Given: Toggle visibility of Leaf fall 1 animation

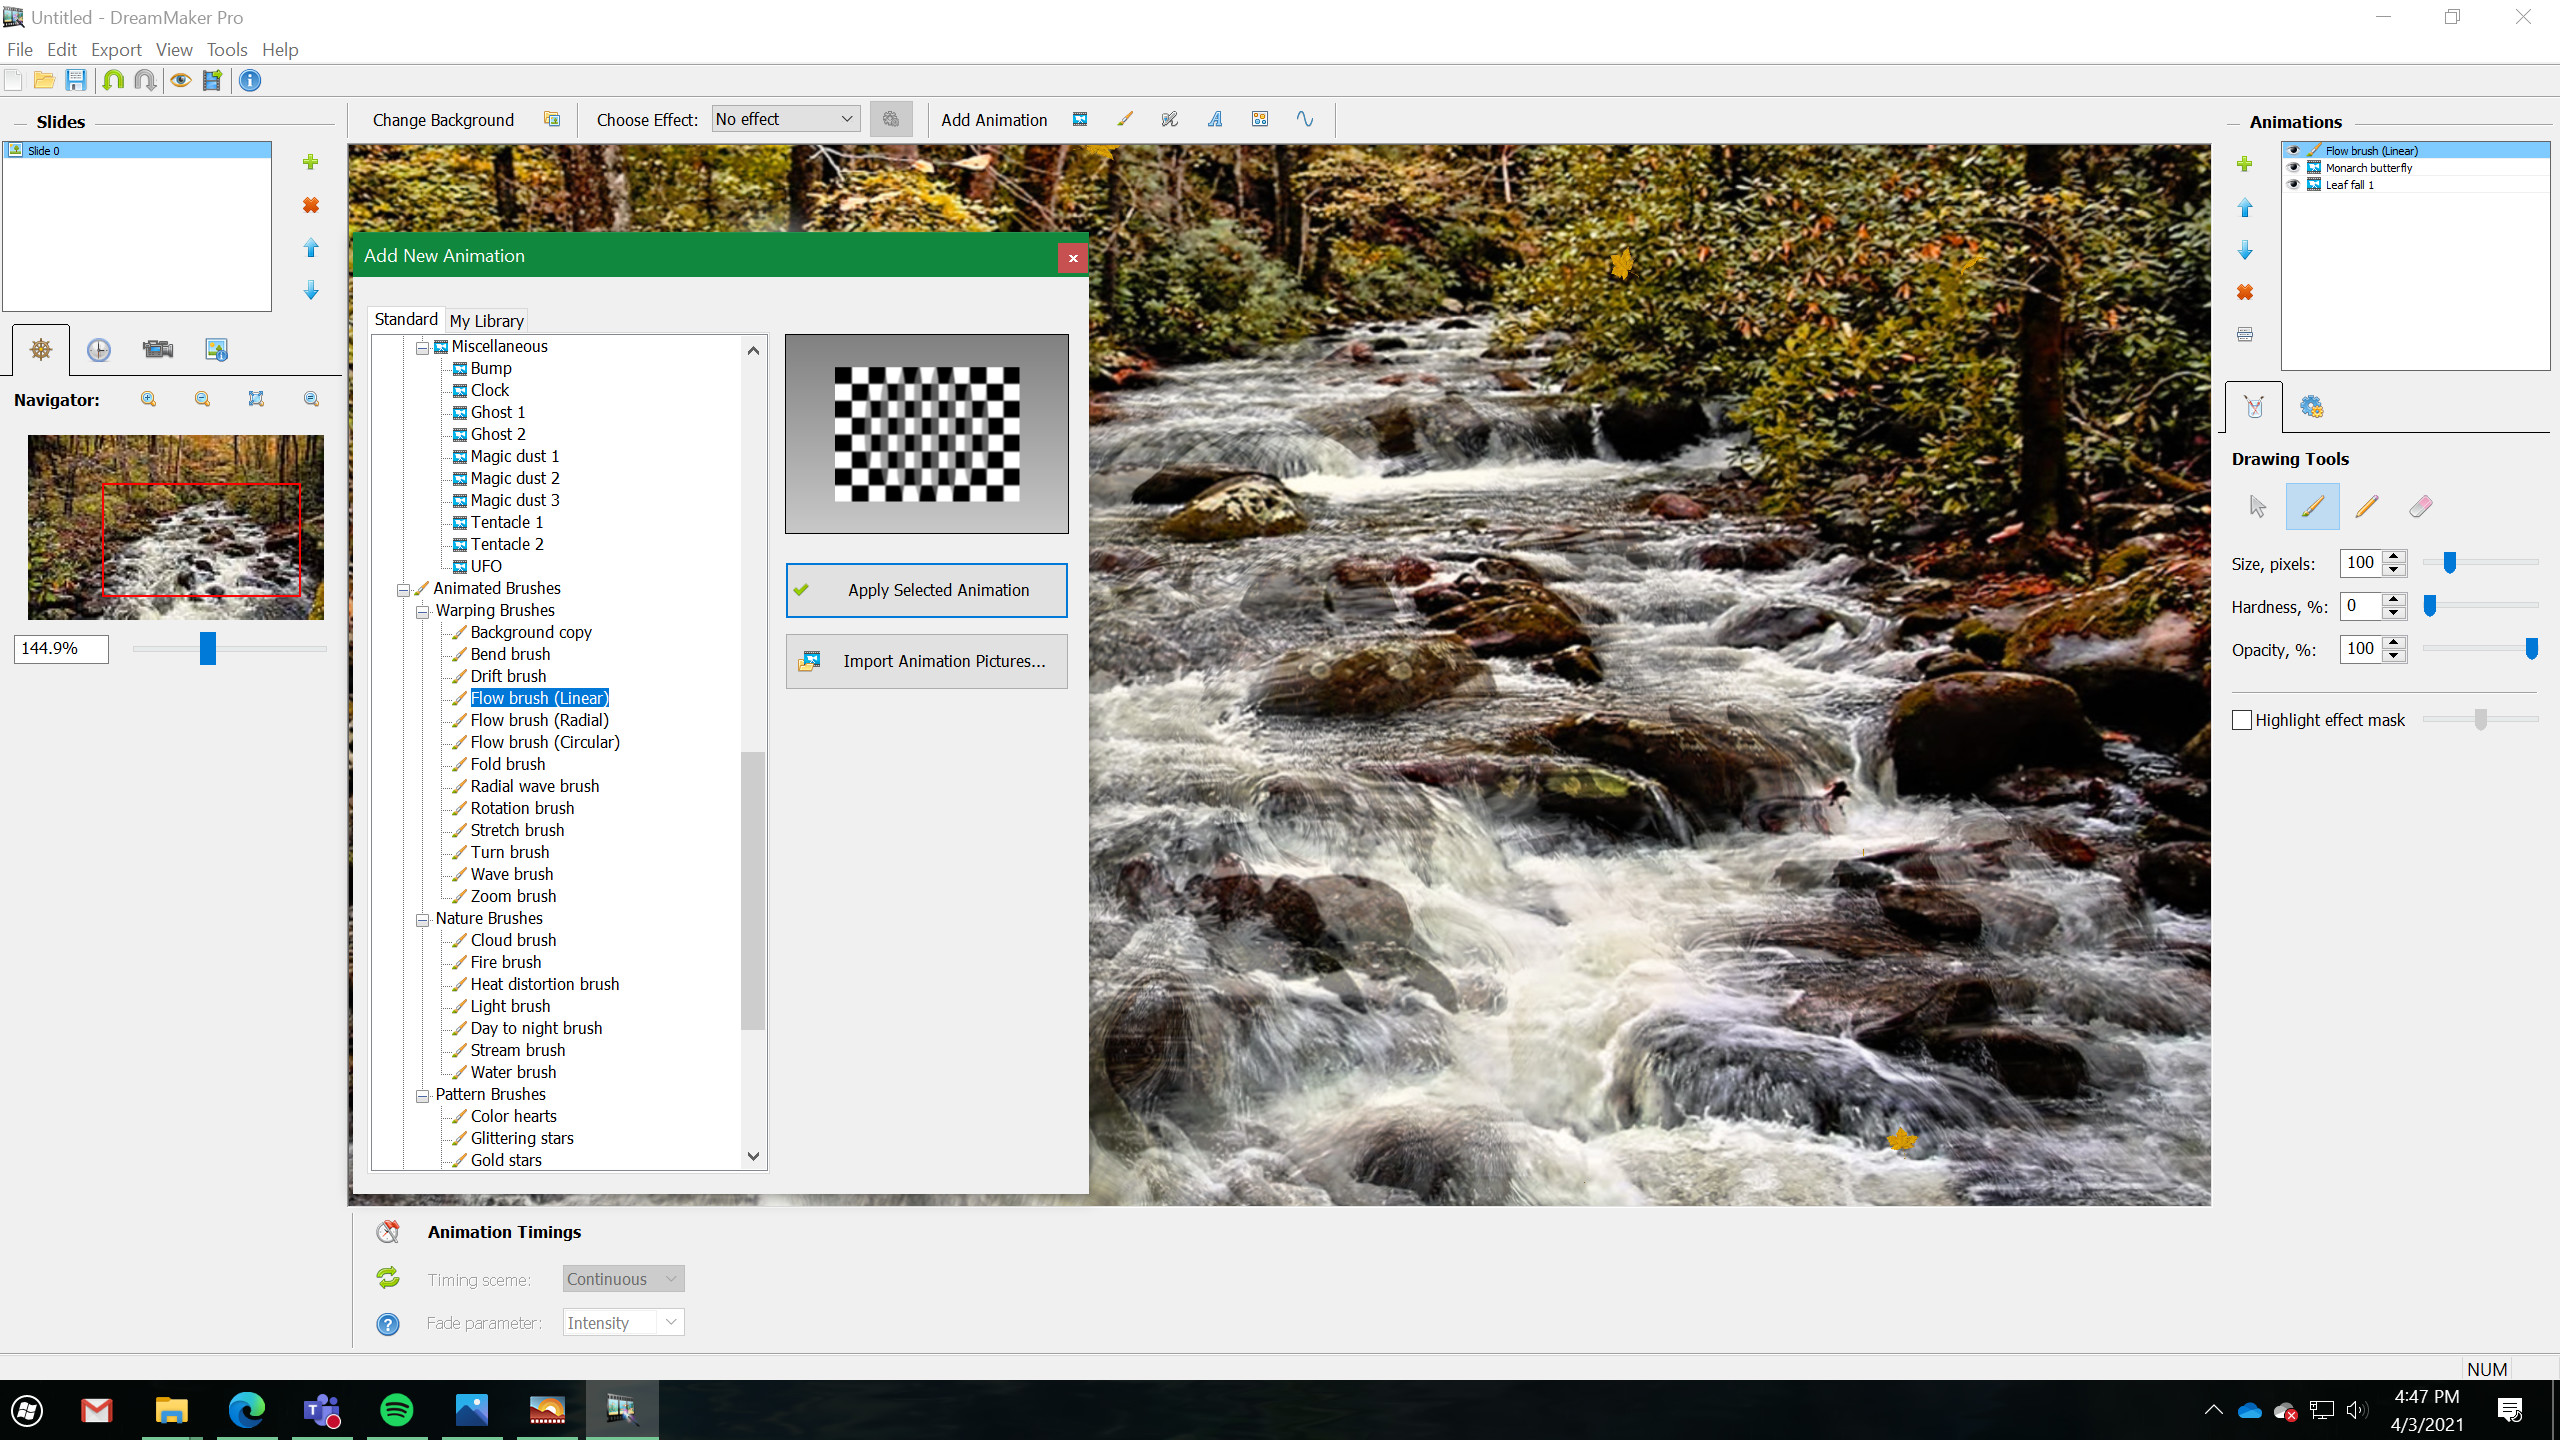Looking at the screenshot, I should [x=2293, y=184].
